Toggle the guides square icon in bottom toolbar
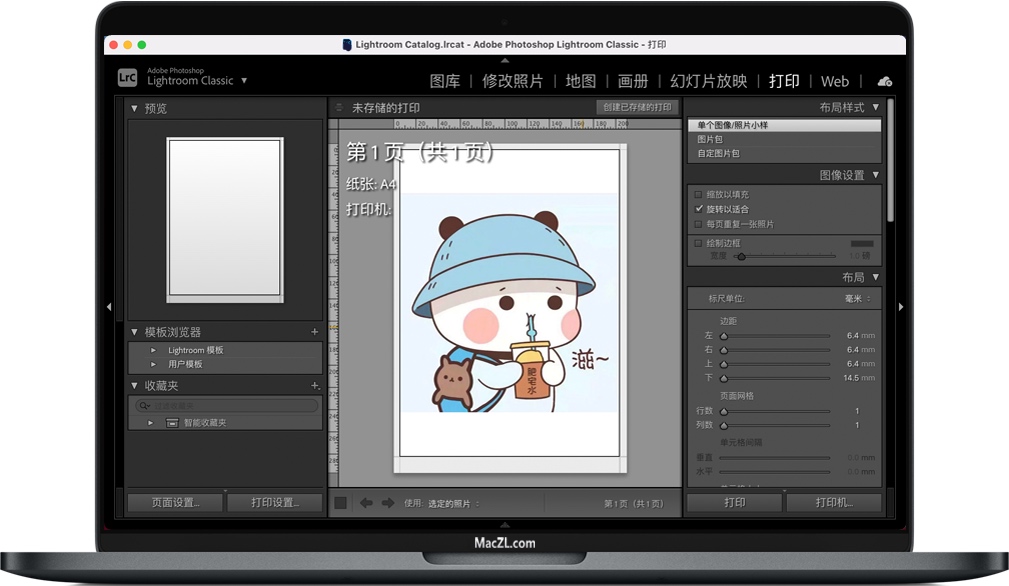Screen dimensions: 1009x586 pyautogui.click(x=341, y=503)
